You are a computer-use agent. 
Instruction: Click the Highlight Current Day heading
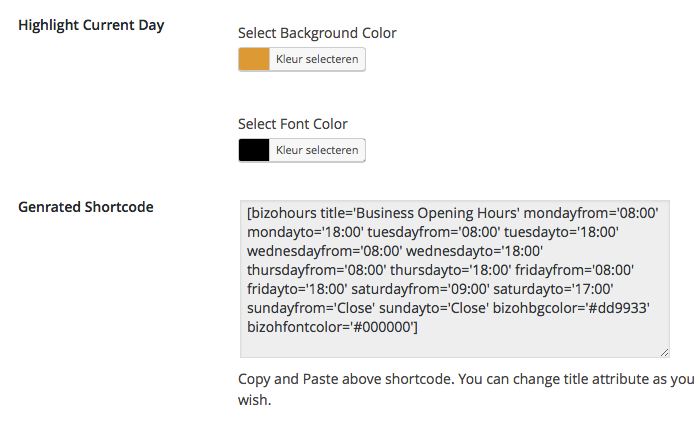91,25
